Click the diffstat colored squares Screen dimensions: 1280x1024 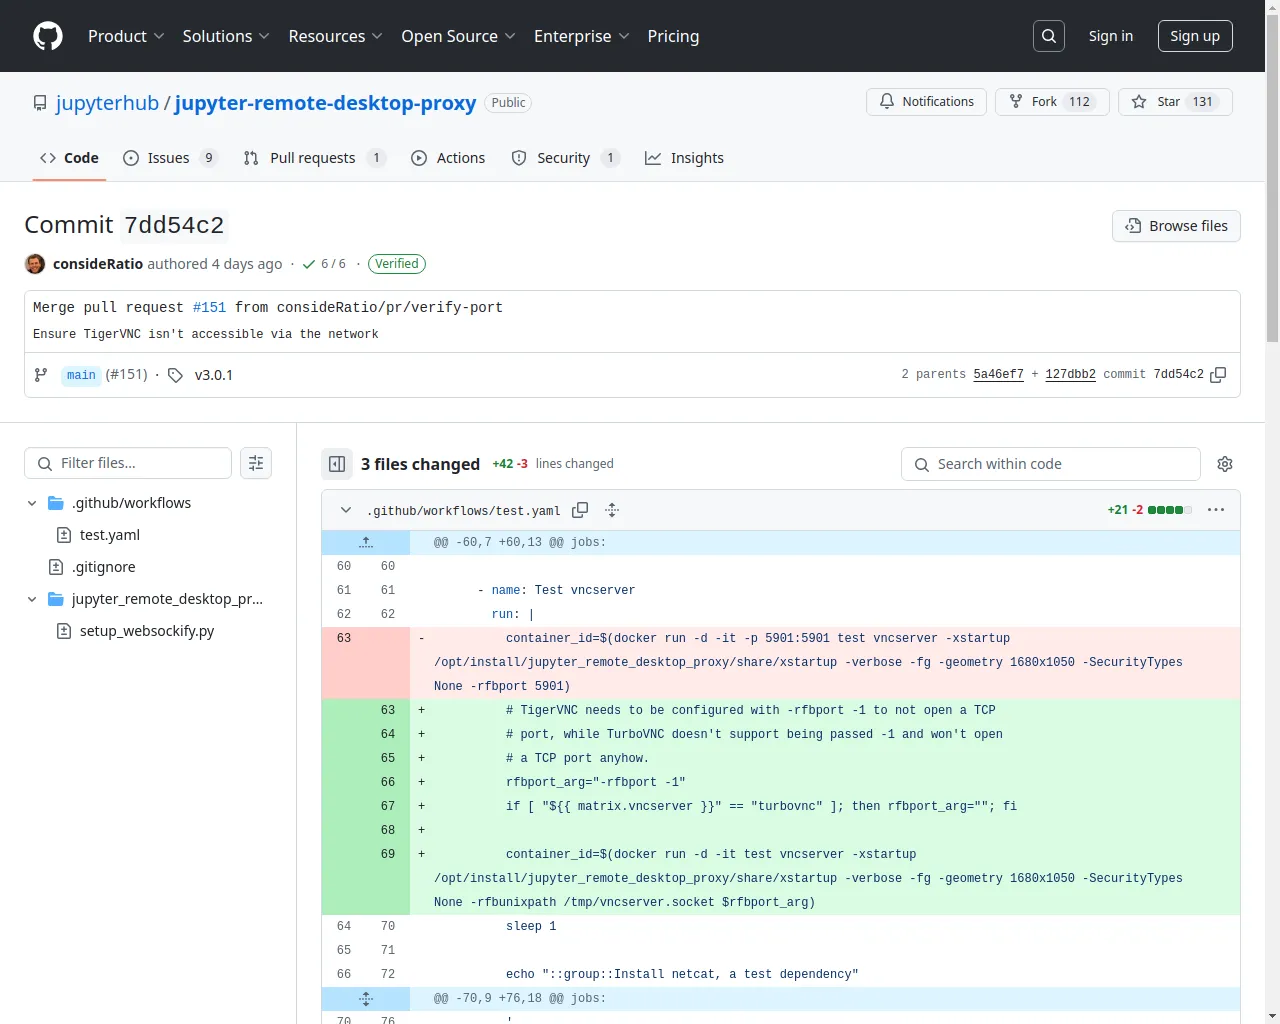coord(1170,510)
